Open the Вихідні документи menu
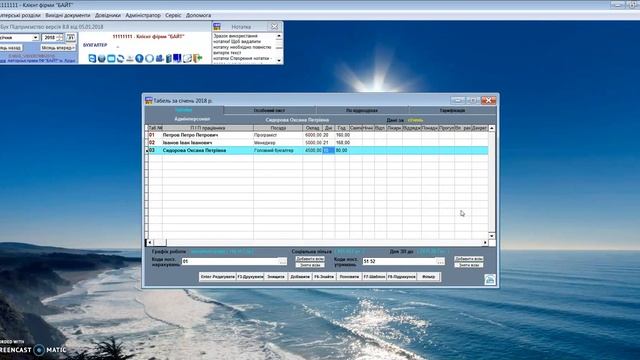 [x=68, y=15]
